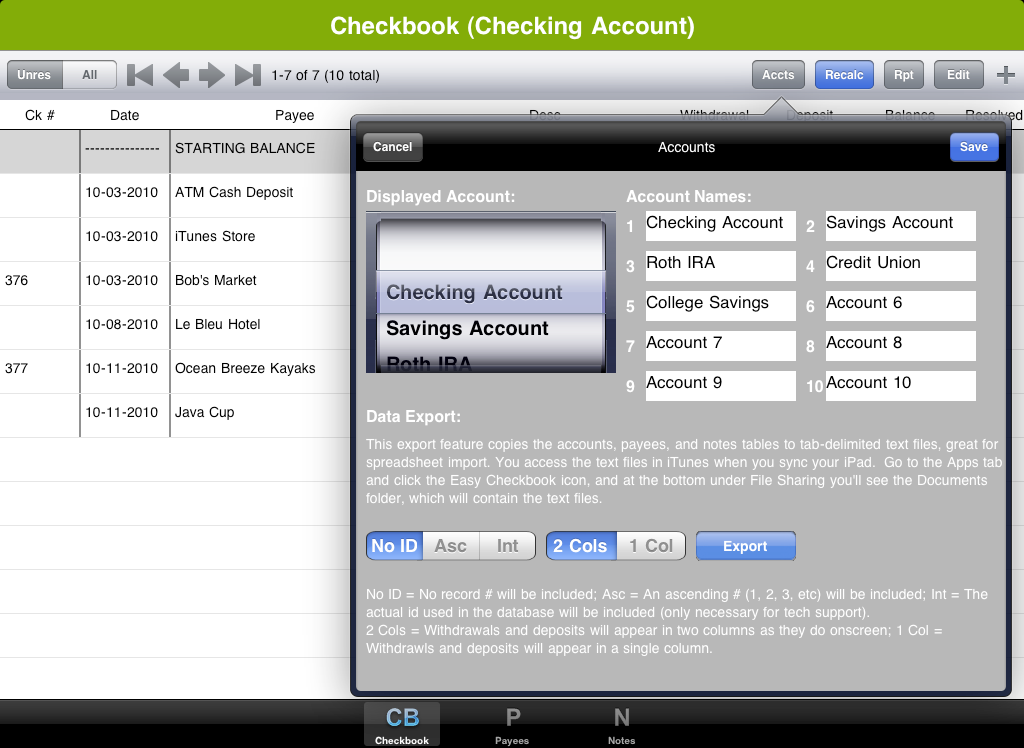Edit account name 3 Roth IRA field

click(x=720, y=266)
